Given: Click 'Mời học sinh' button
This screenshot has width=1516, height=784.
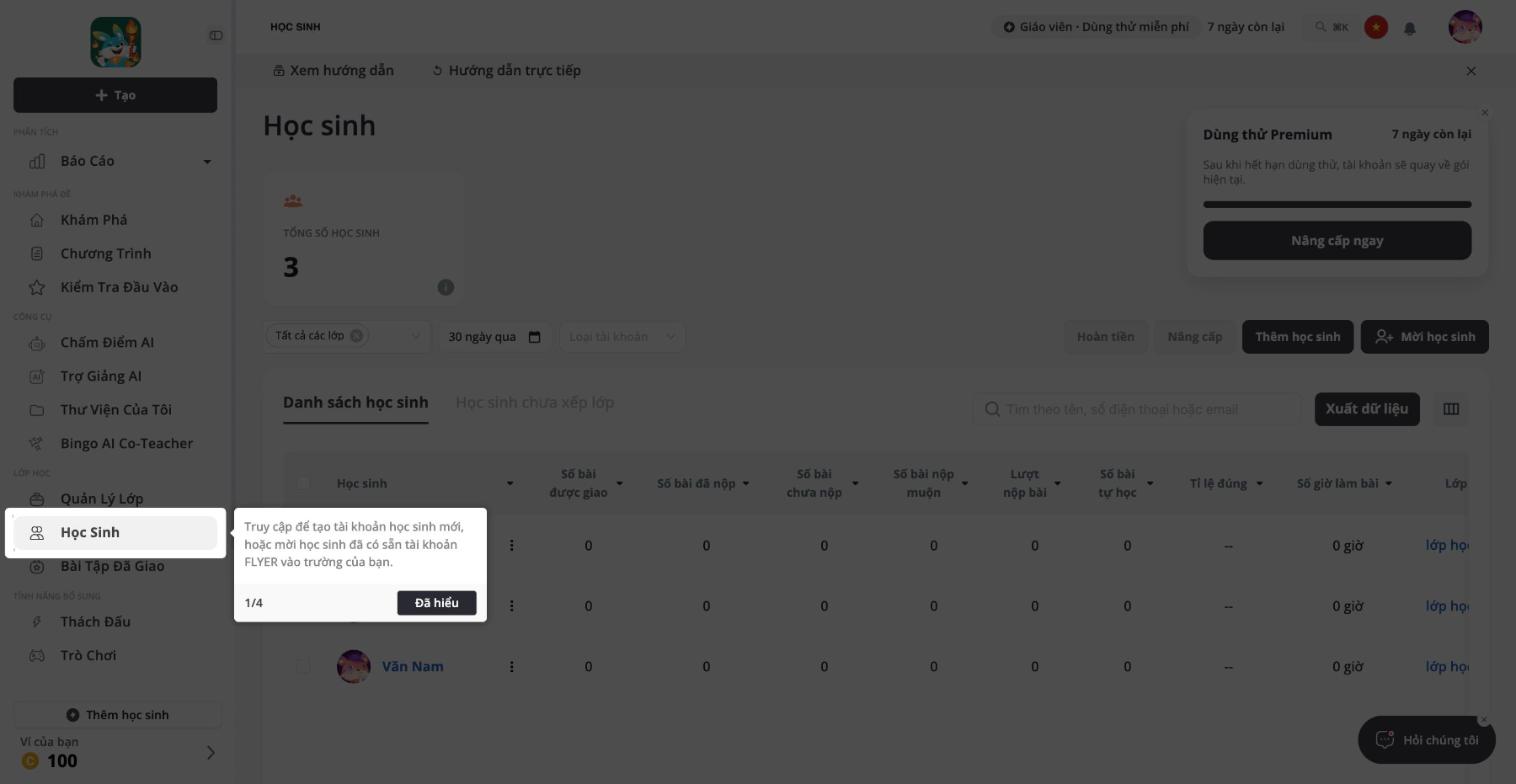Looking at the screenshot, I should click(1425, 337).
